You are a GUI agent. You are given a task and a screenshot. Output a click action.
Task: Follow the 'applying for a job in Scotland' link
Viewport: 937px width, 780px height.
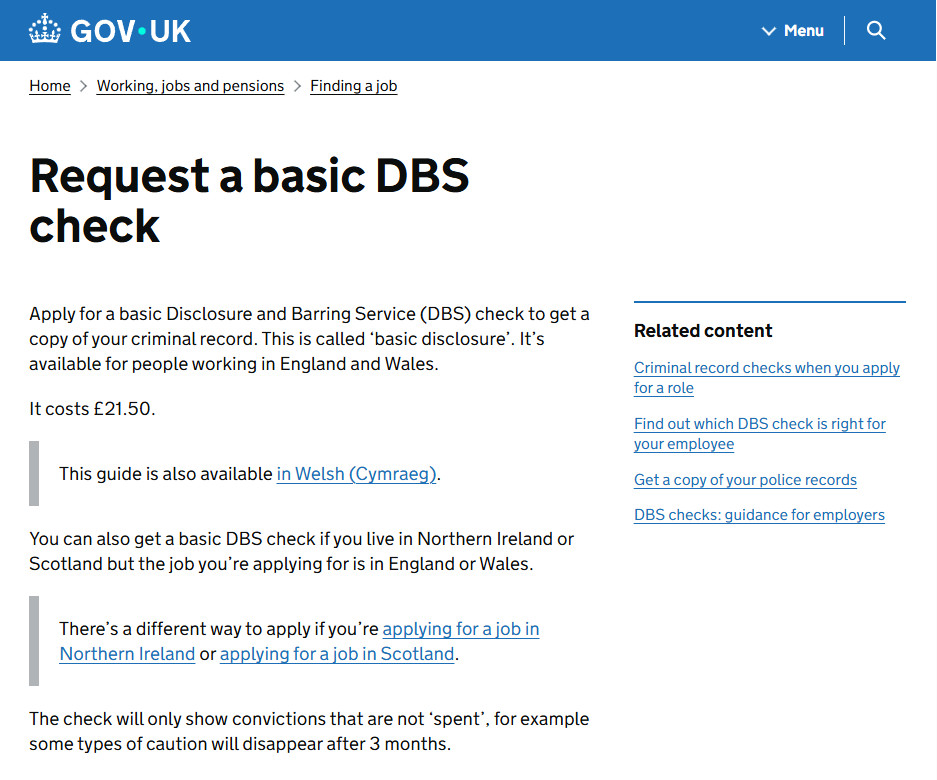[337, 654]
